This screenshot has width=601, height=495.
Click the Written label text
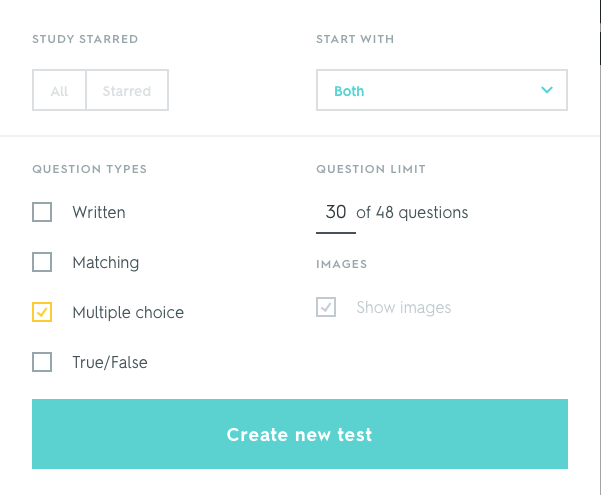click(99, 212)
